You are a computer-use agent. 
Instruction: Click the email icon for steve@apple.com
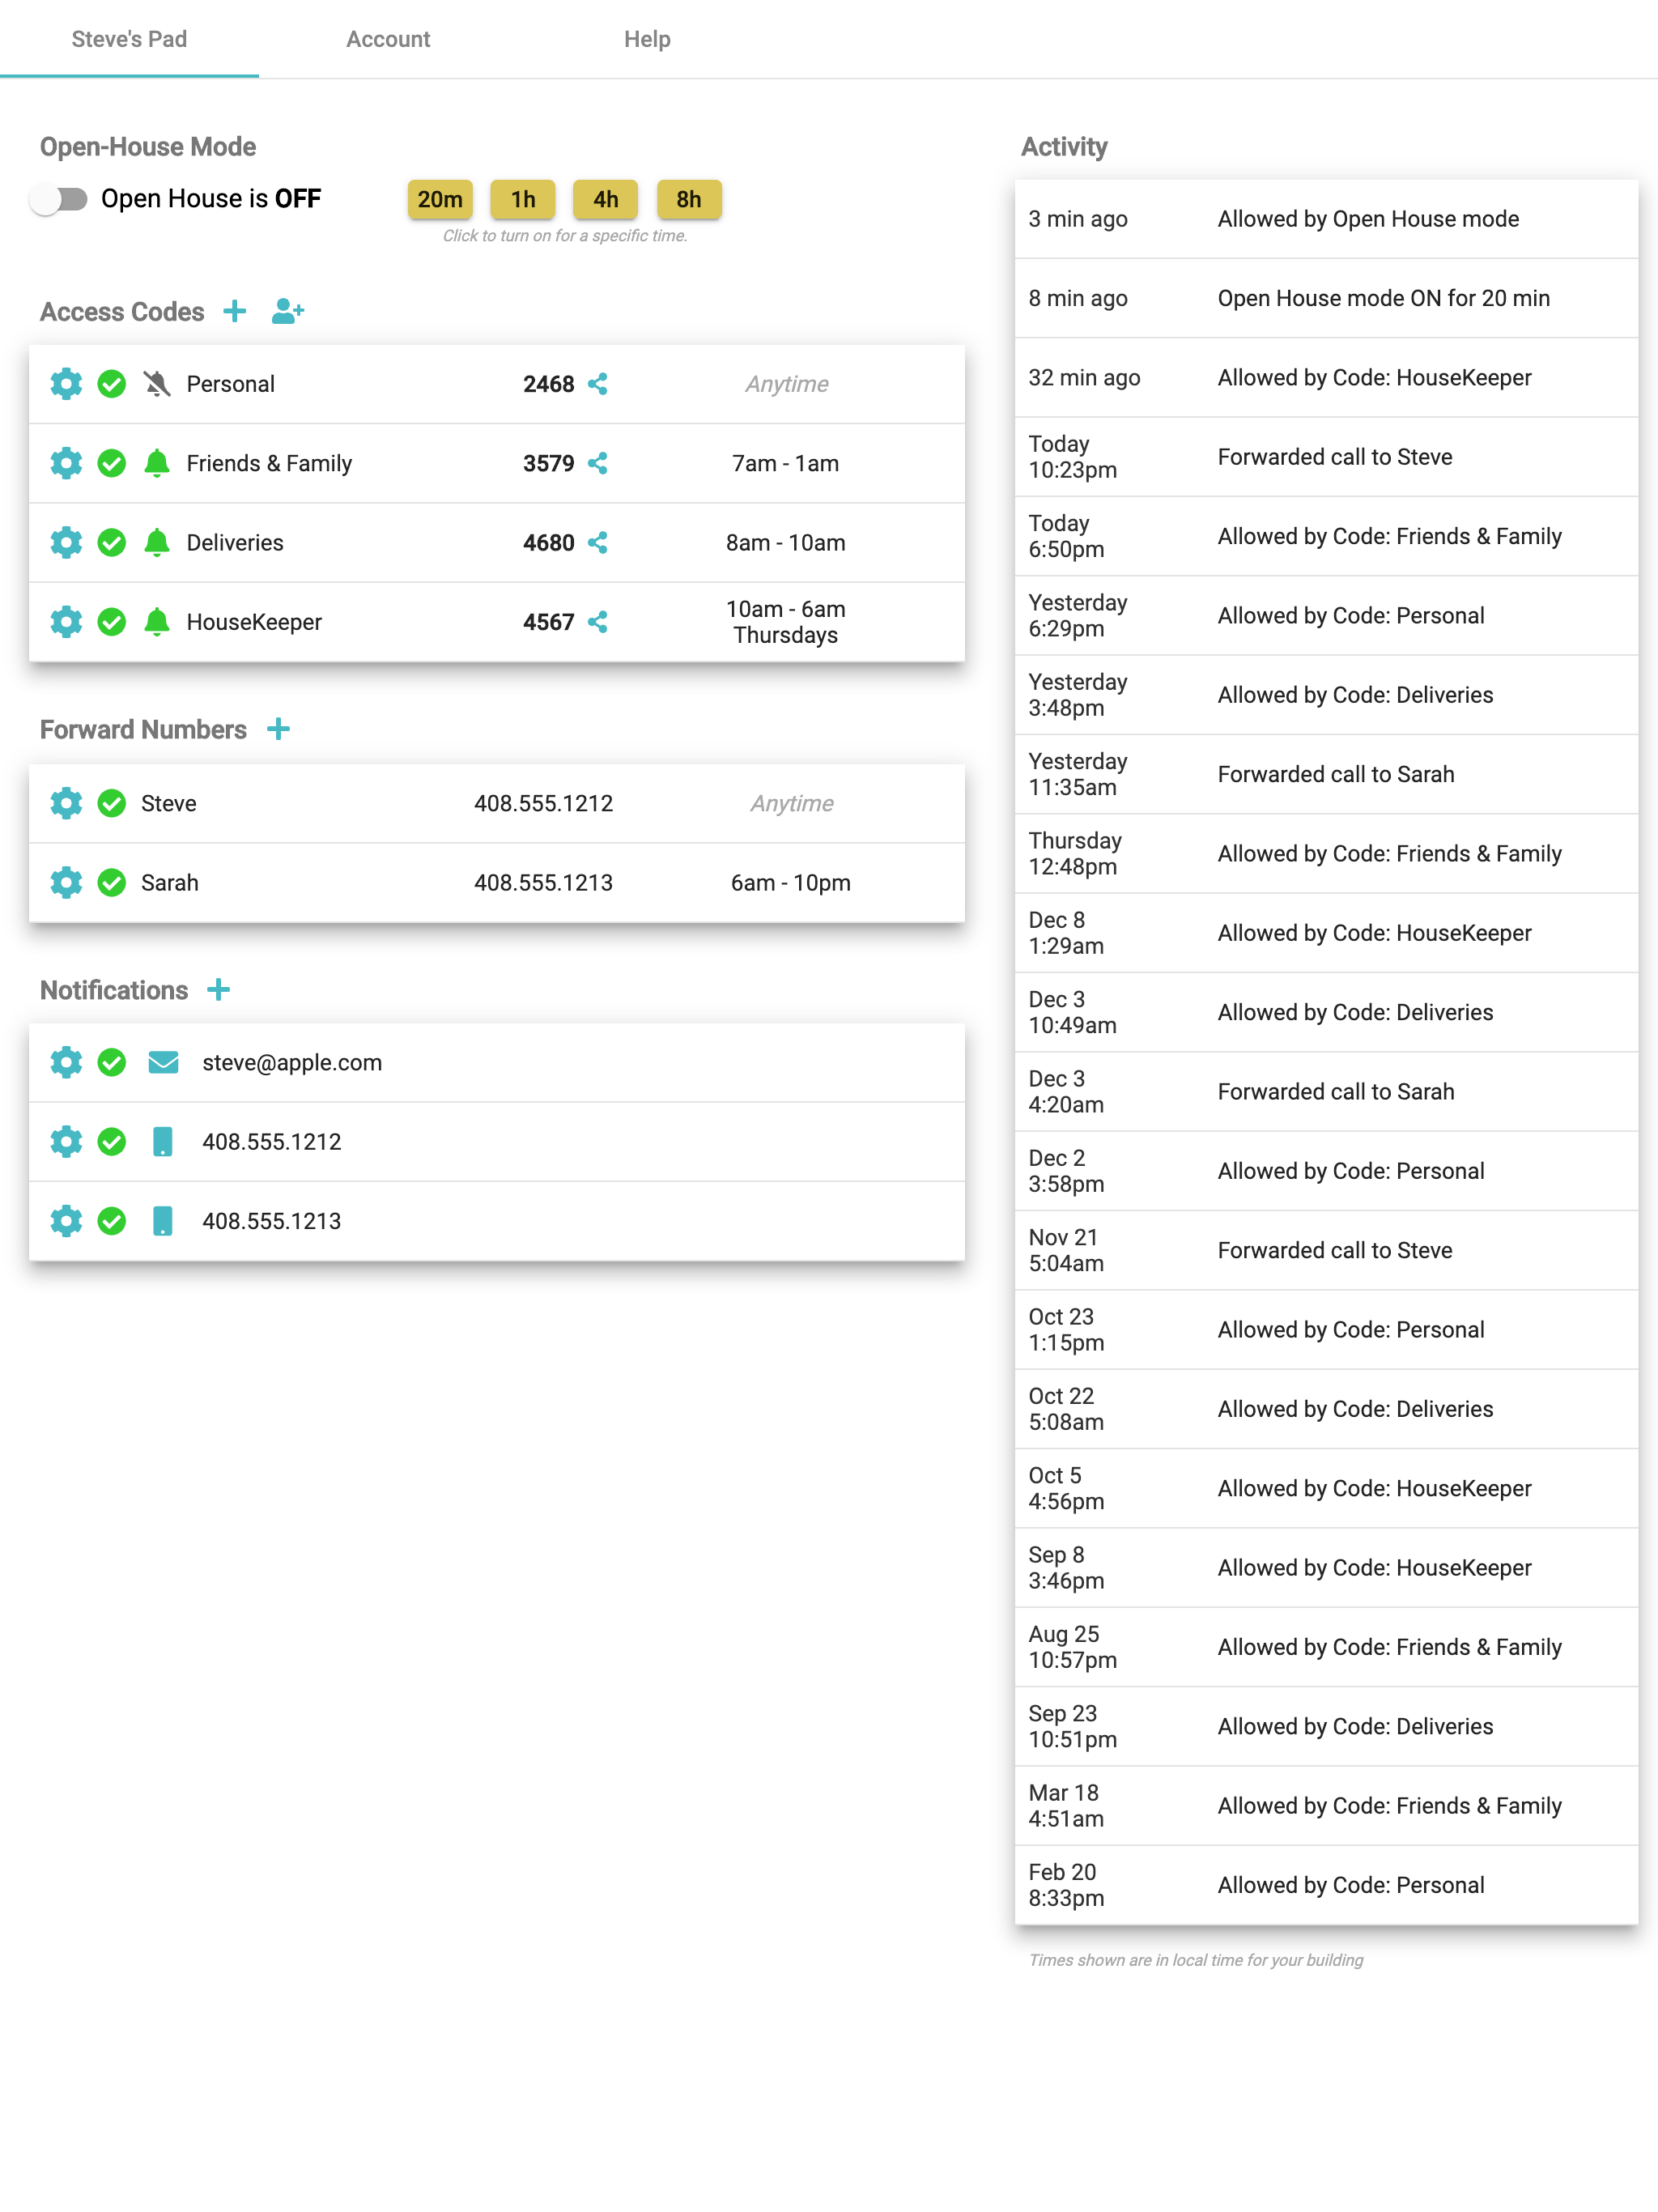(x=163, y=1062)
